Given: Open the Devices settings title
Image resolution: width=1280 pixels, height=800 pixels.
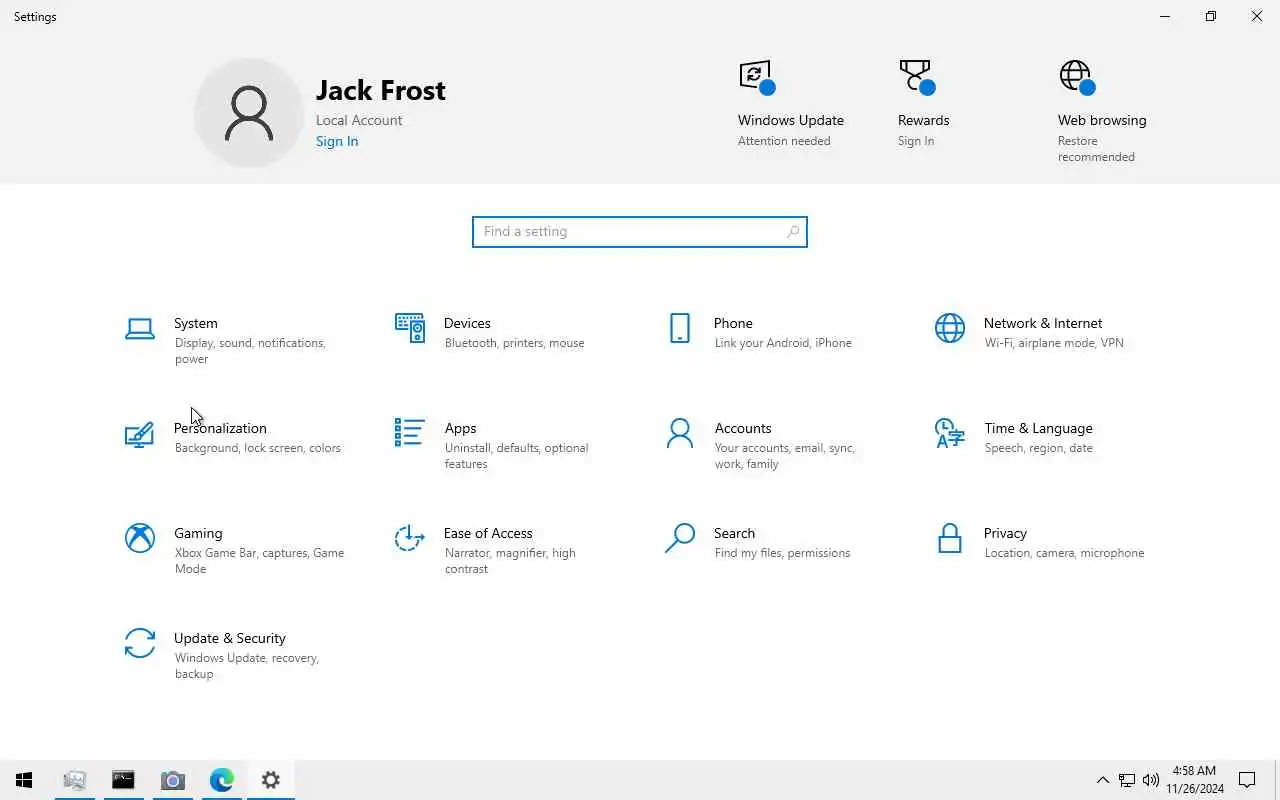Looking at the screenshot, I should click(x=467, y=323).
